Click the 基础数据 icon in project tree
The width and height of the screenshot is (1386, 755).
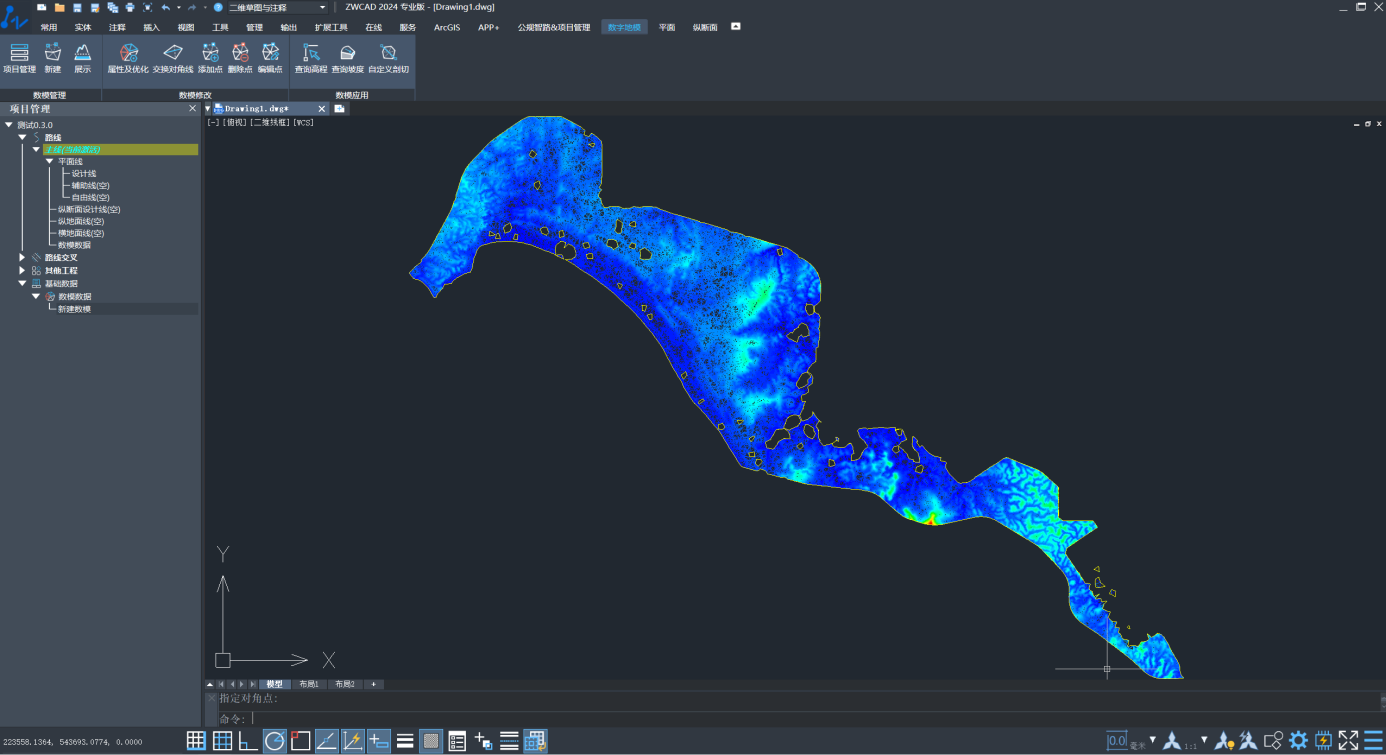pos(36,284)
